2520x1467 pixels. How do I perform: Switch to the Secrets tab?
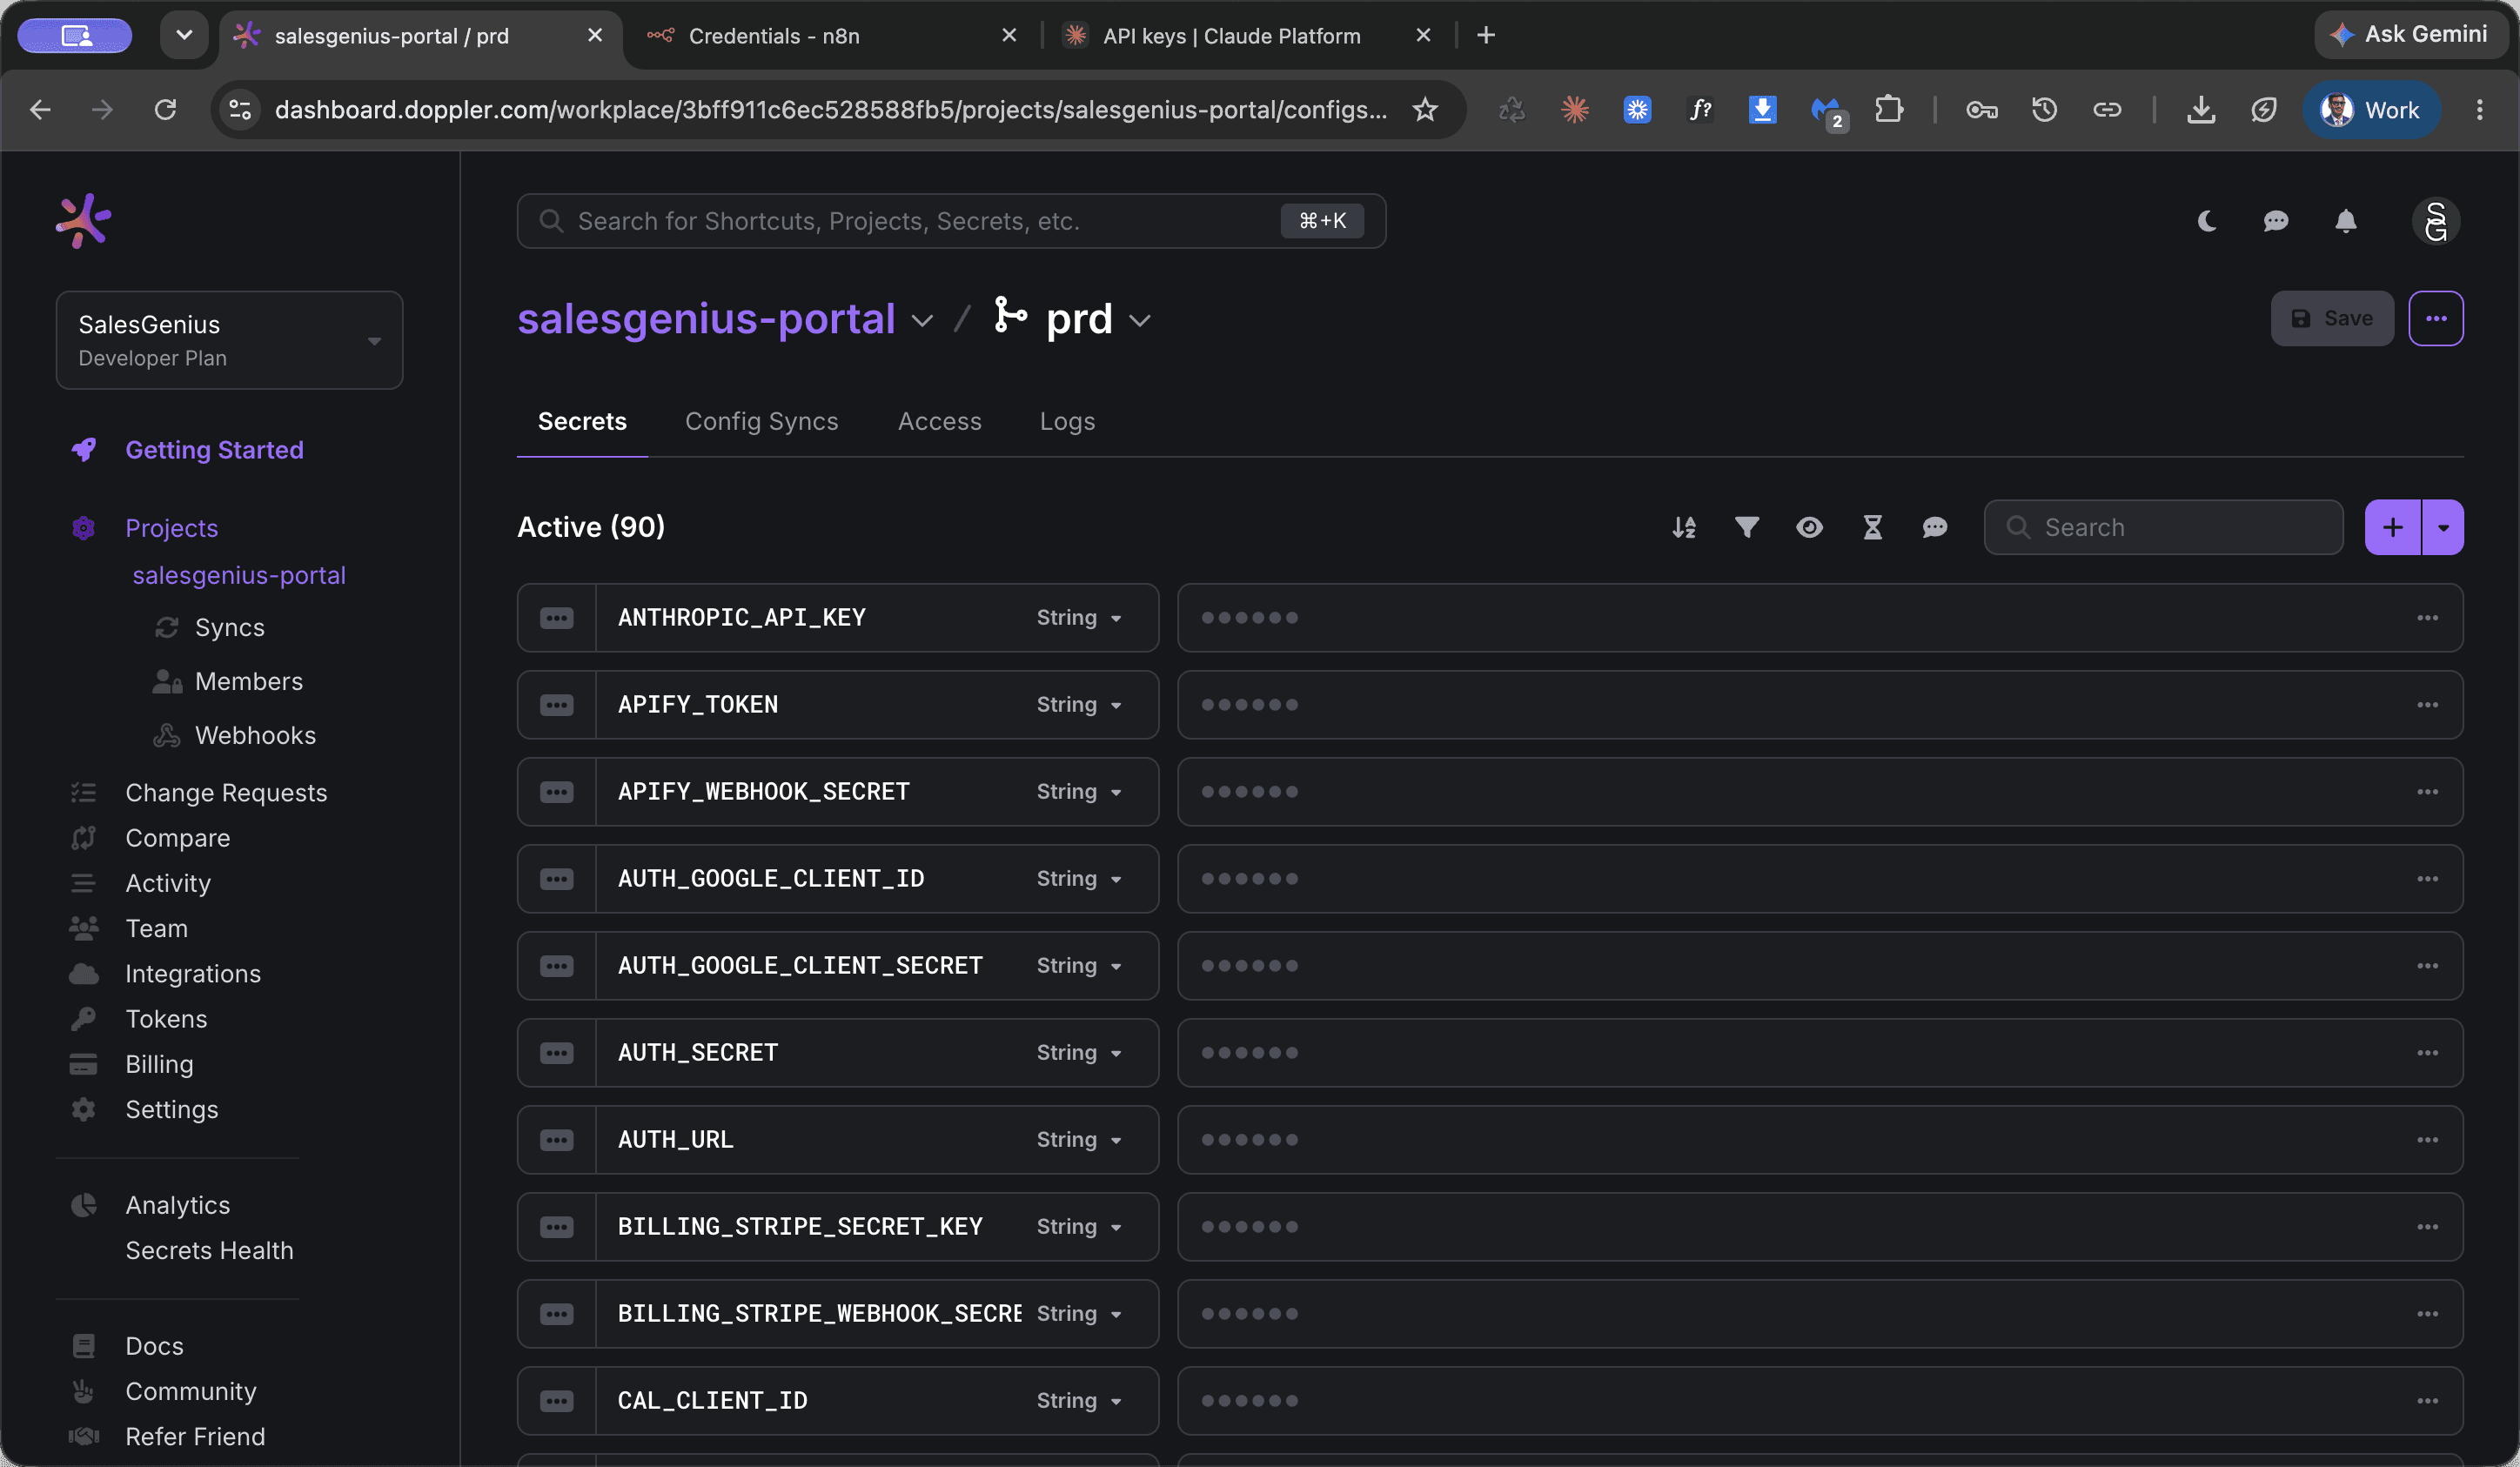pyautogui.click(x=582, y=421)
